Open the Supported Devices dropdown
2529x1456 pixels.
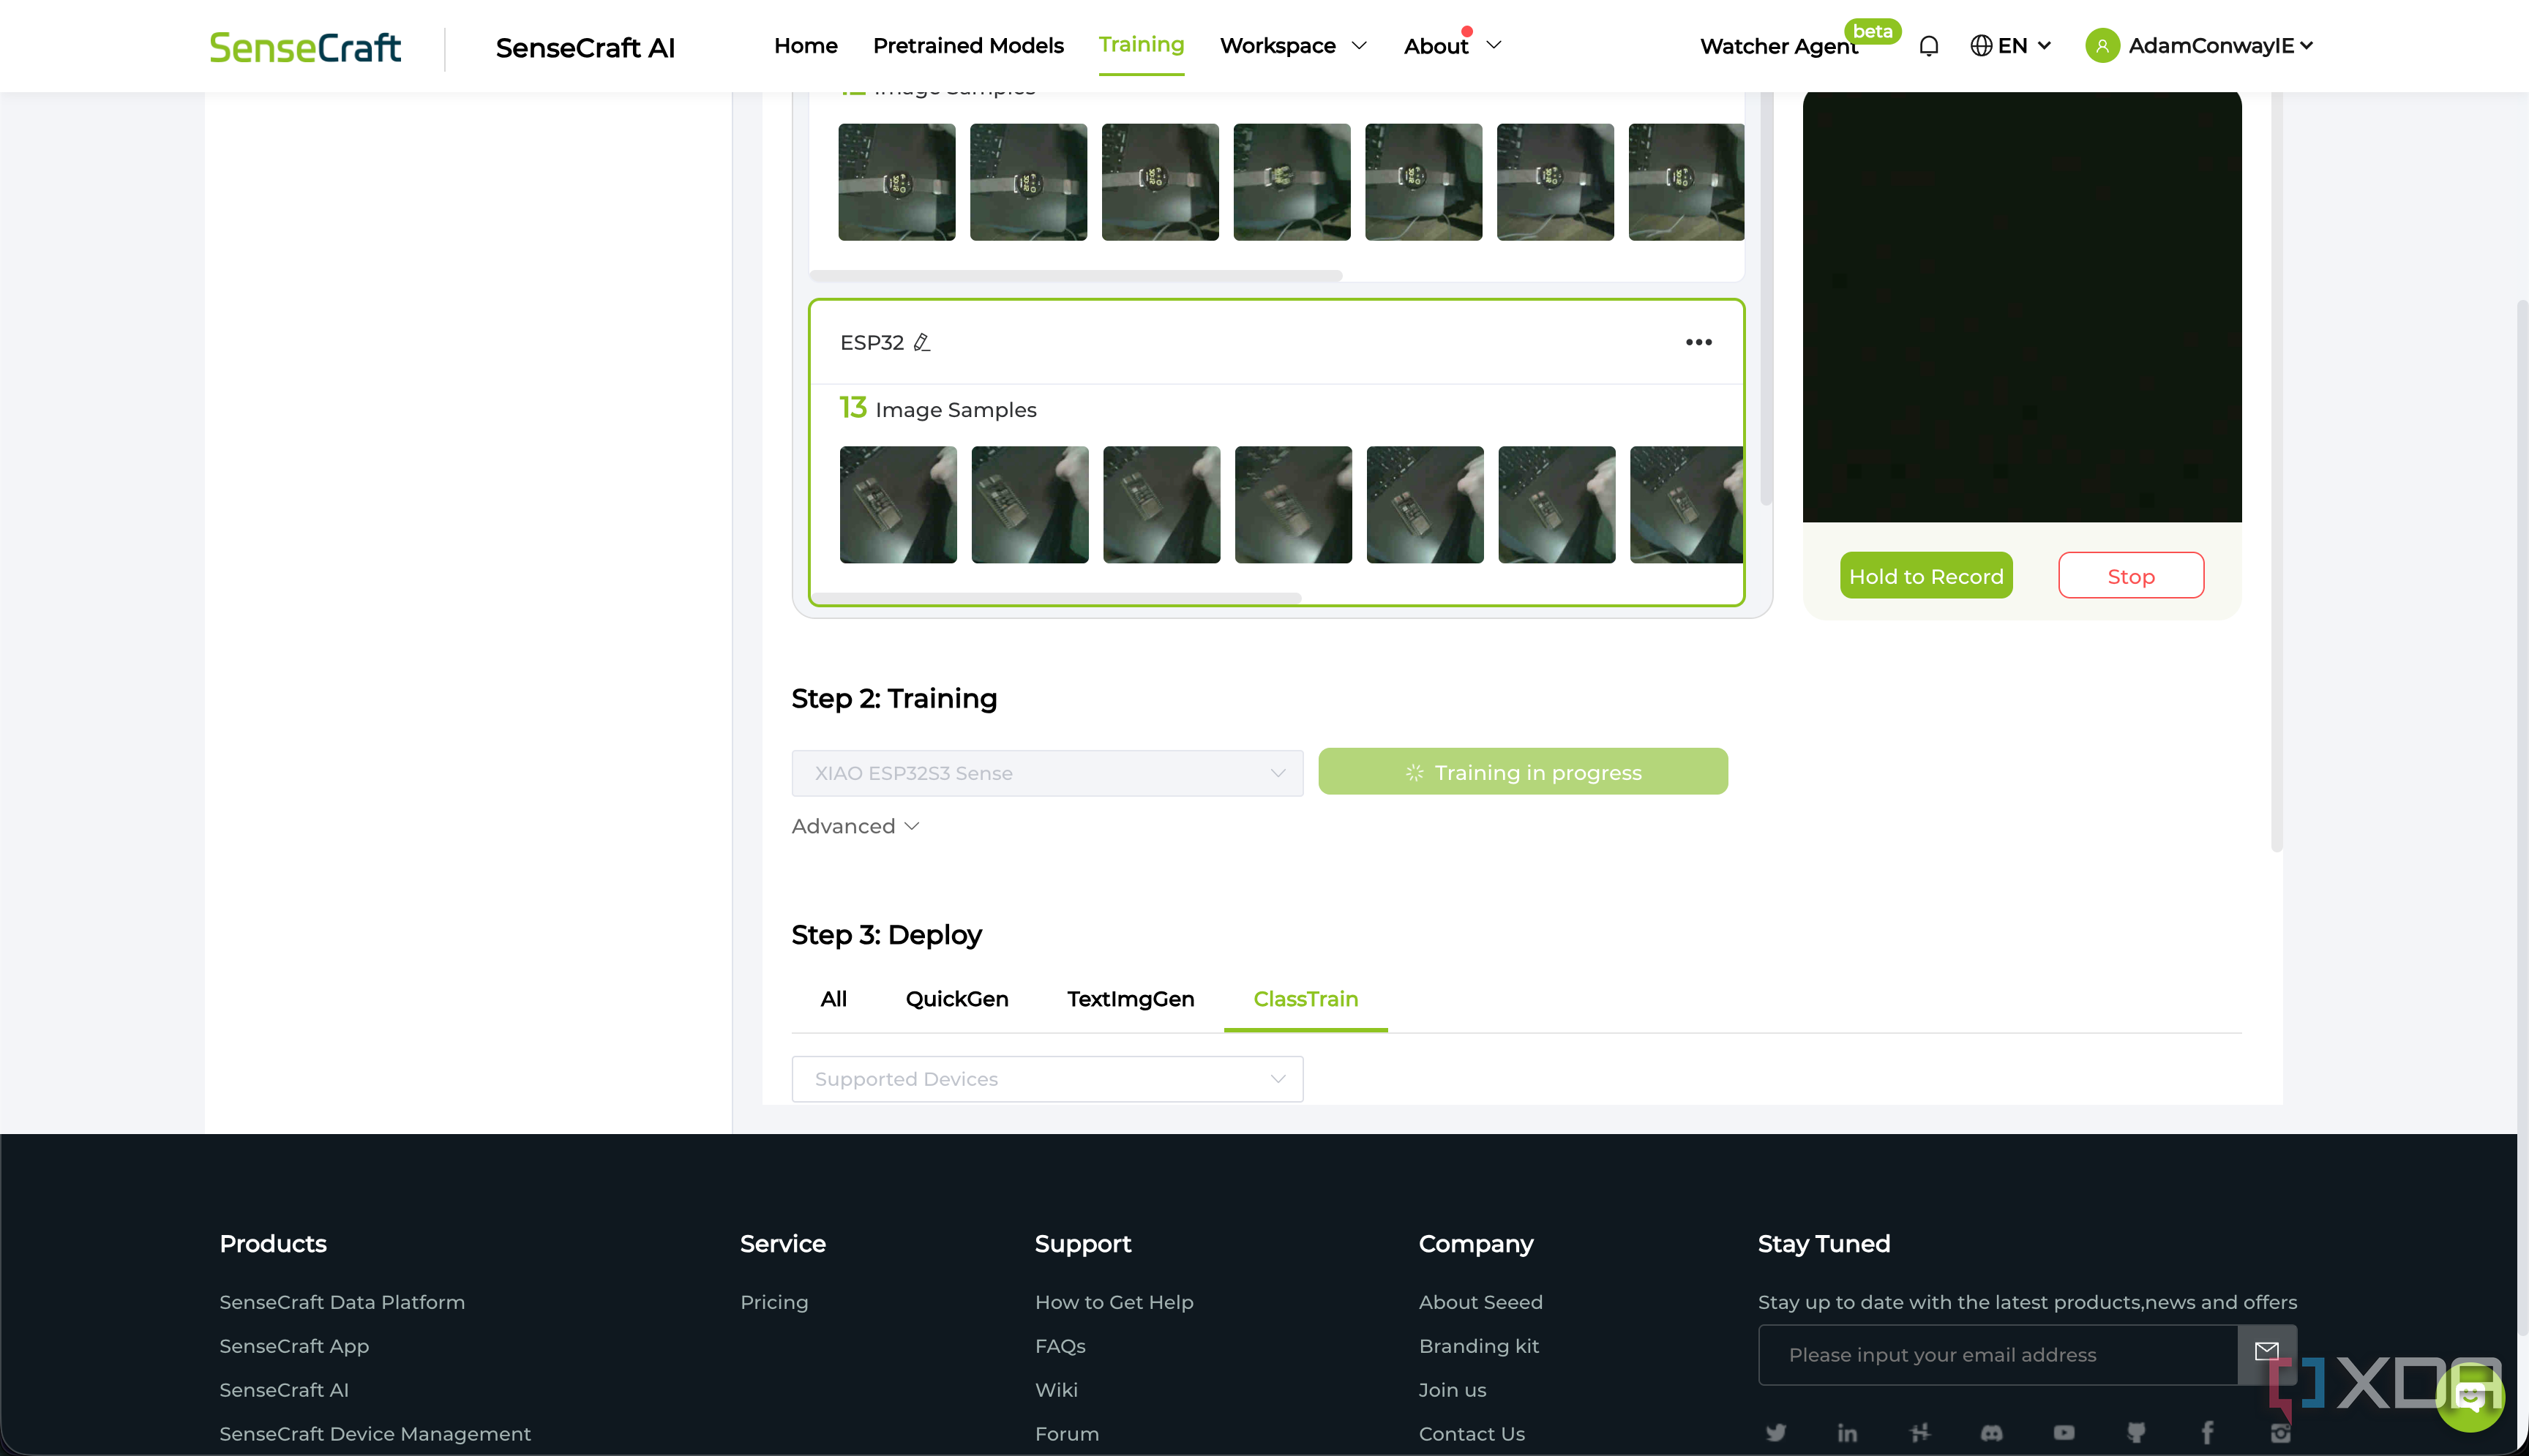pyautogui.click(x=1047, y=1079)
